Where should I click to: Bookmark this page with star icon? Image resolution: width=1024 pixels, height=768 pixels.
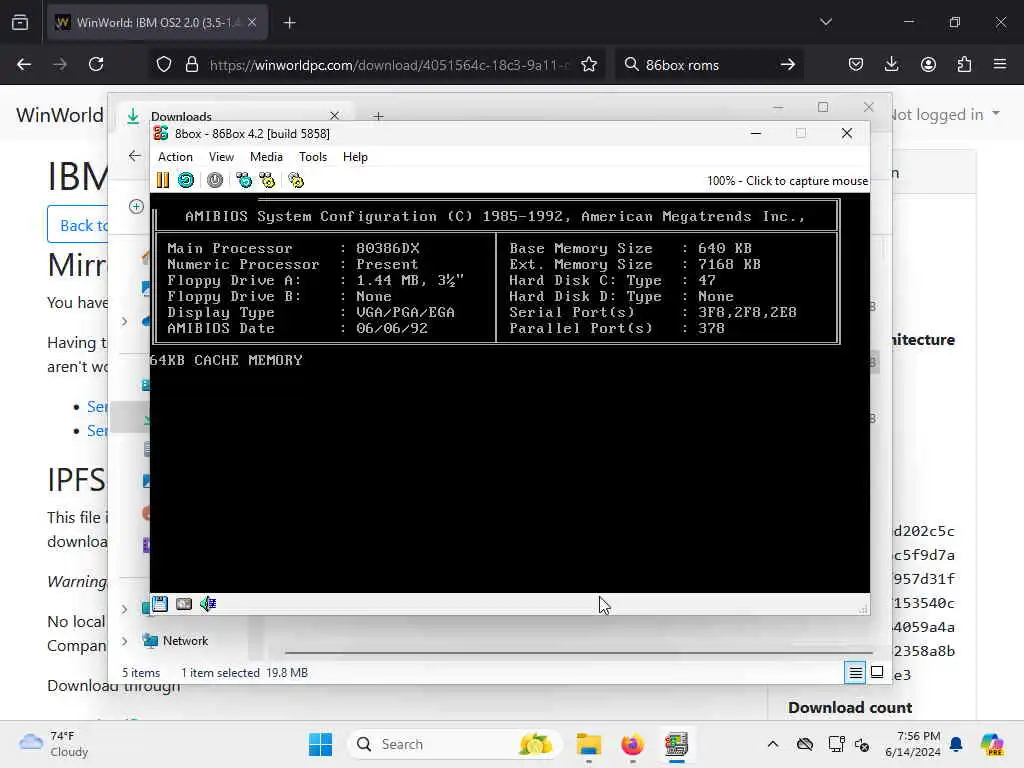tap(589, 65)
